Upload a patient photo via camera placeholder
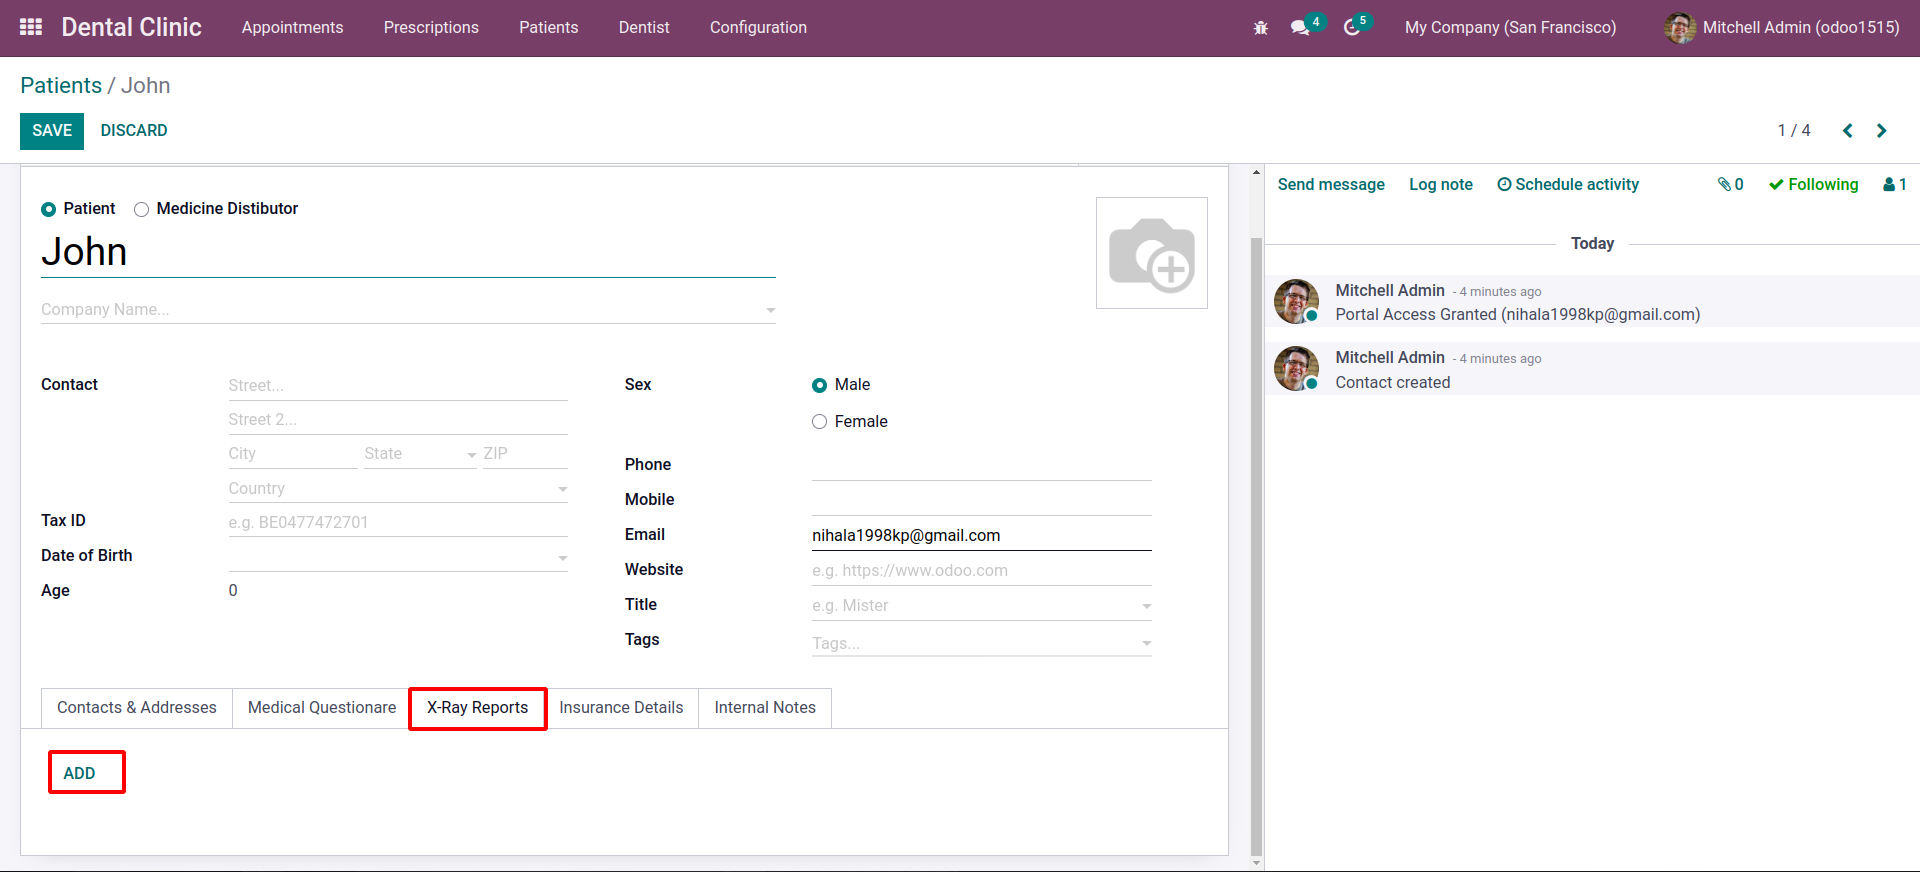The image size is (1920, 872). [x=1152, y=253]
